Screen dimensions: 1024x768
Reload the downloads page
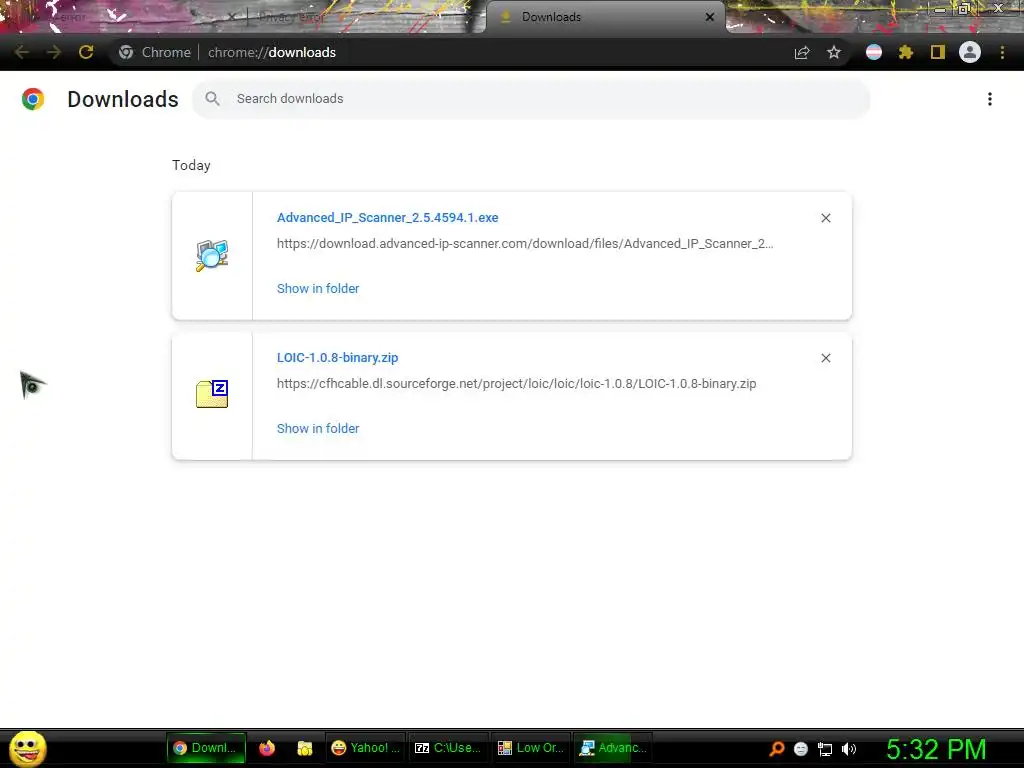(86, 52)
